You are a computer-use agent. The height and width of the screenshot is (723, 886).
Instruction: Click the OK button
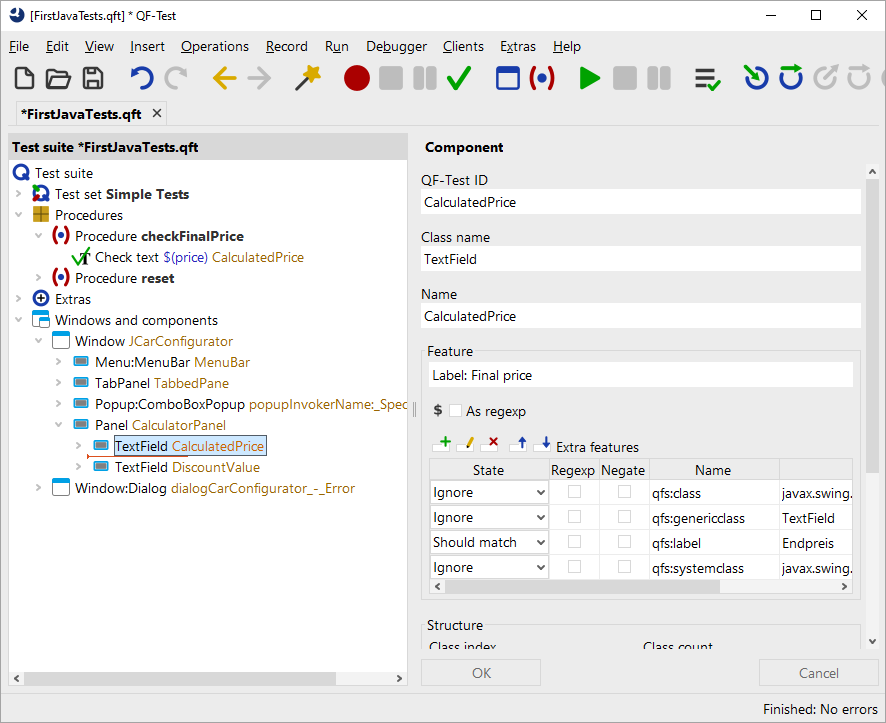tap(481, 673)
